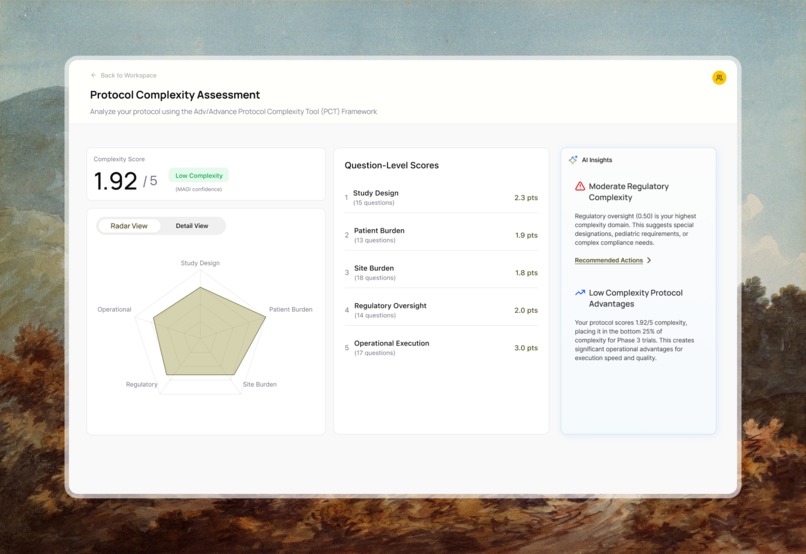This screenshot has width=806, height=554.
Task: Click the 1.9 pts value
Action: (526, 235)
